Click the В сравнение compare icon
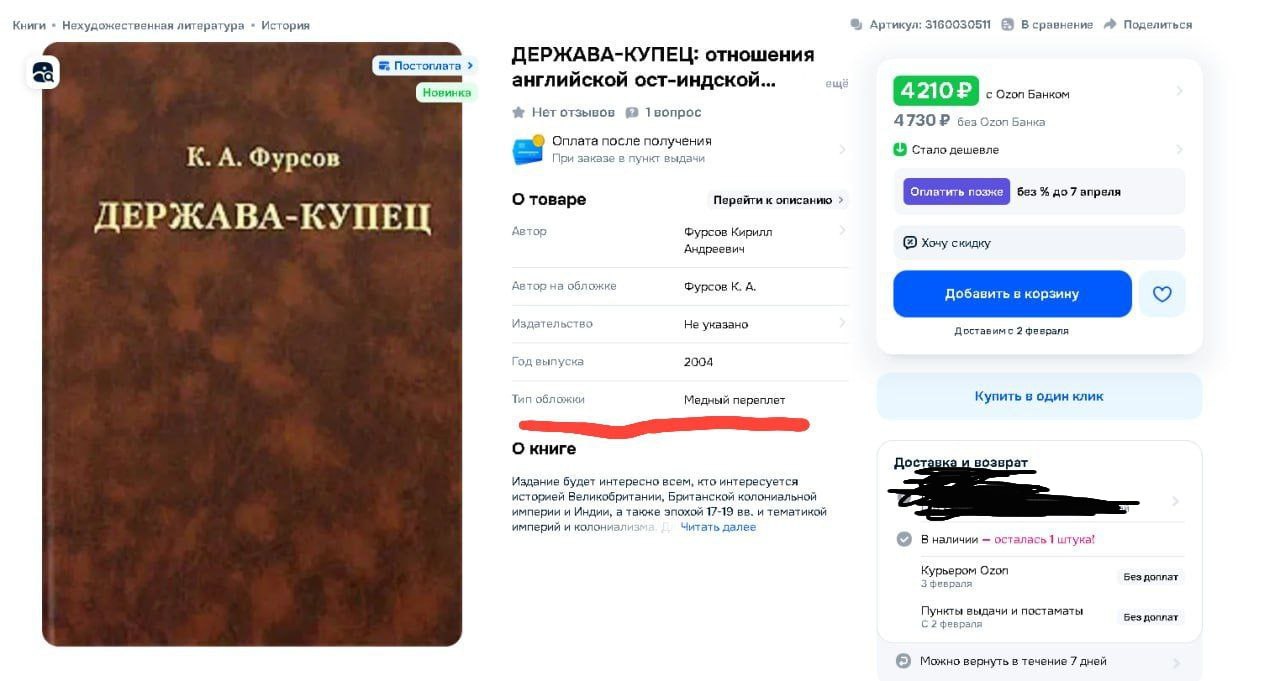The height and width of the screenshot is (681, 1280). coord(1008,24)
